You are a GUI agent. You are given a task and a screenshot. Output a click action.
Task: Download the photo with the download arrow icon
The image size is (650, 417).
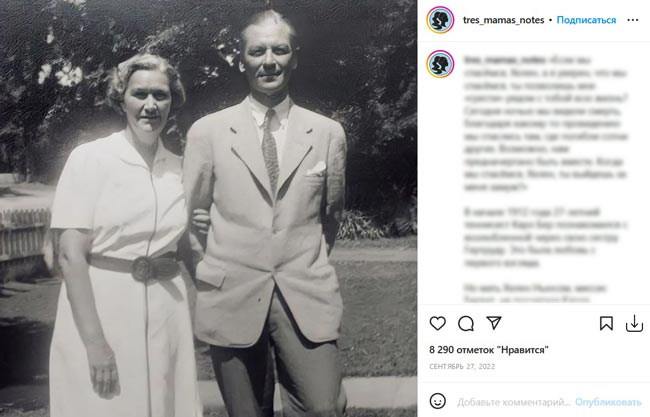click(x=634, y=323)
